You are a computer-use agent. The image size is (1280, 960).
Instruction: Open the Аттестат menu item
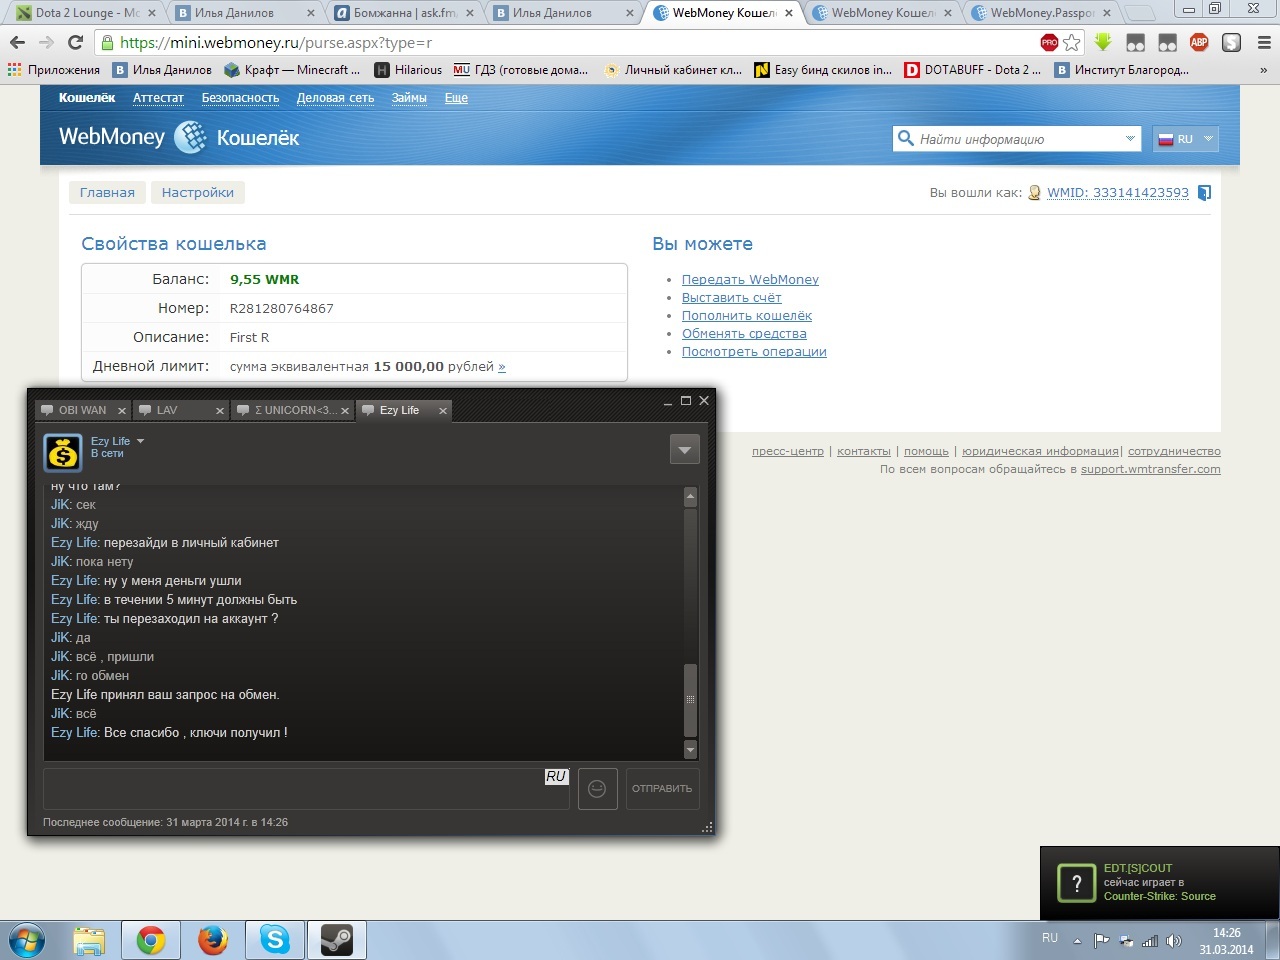[158, 98]
